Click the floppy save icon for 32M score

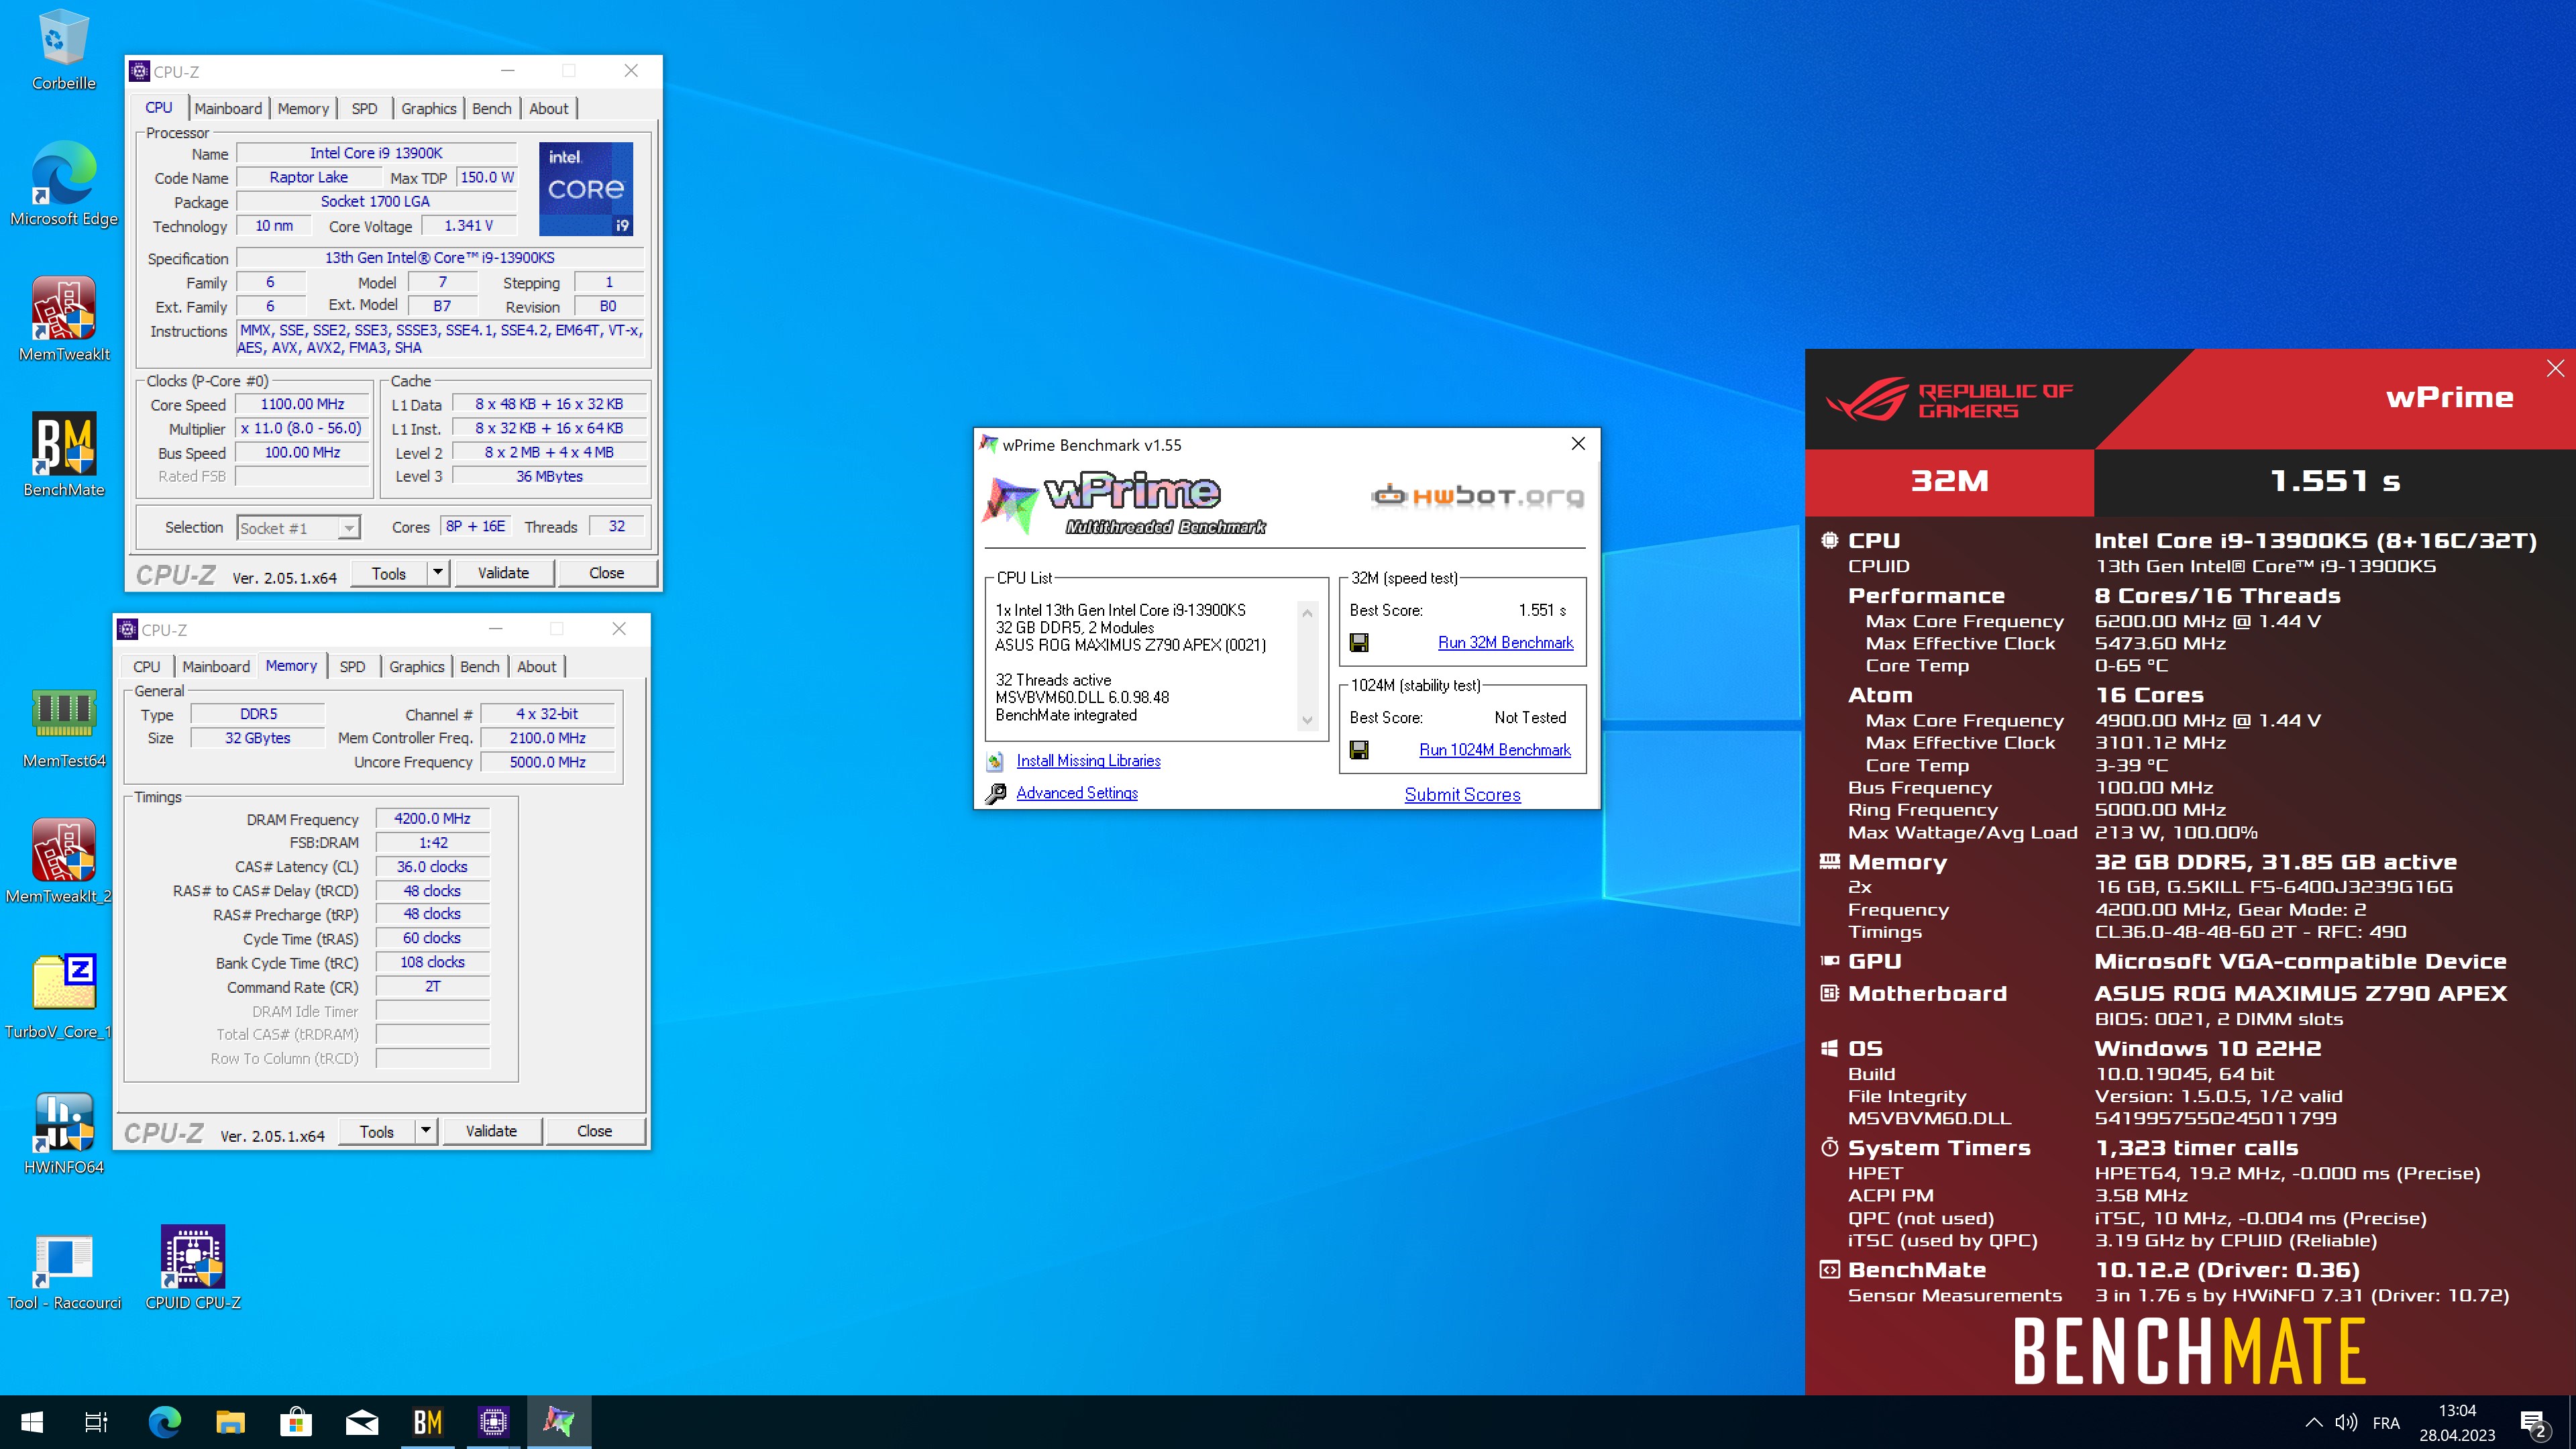pos(1359,642)
